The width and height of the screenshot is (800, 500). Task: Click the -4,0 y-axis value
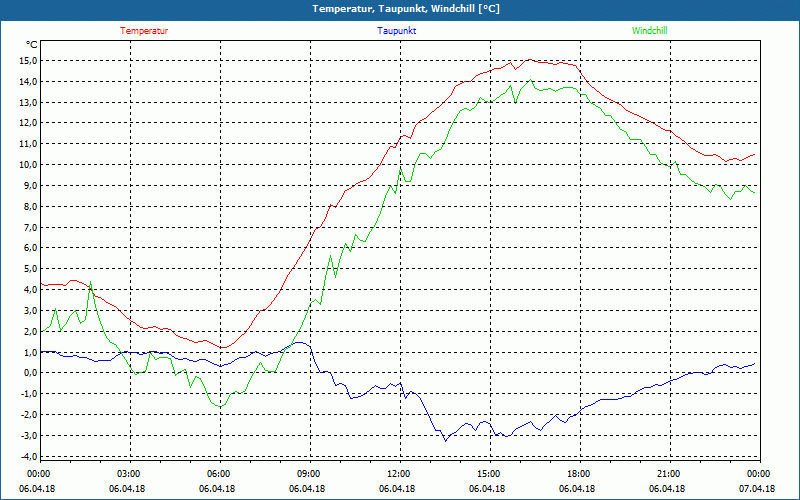pos(29,456)
